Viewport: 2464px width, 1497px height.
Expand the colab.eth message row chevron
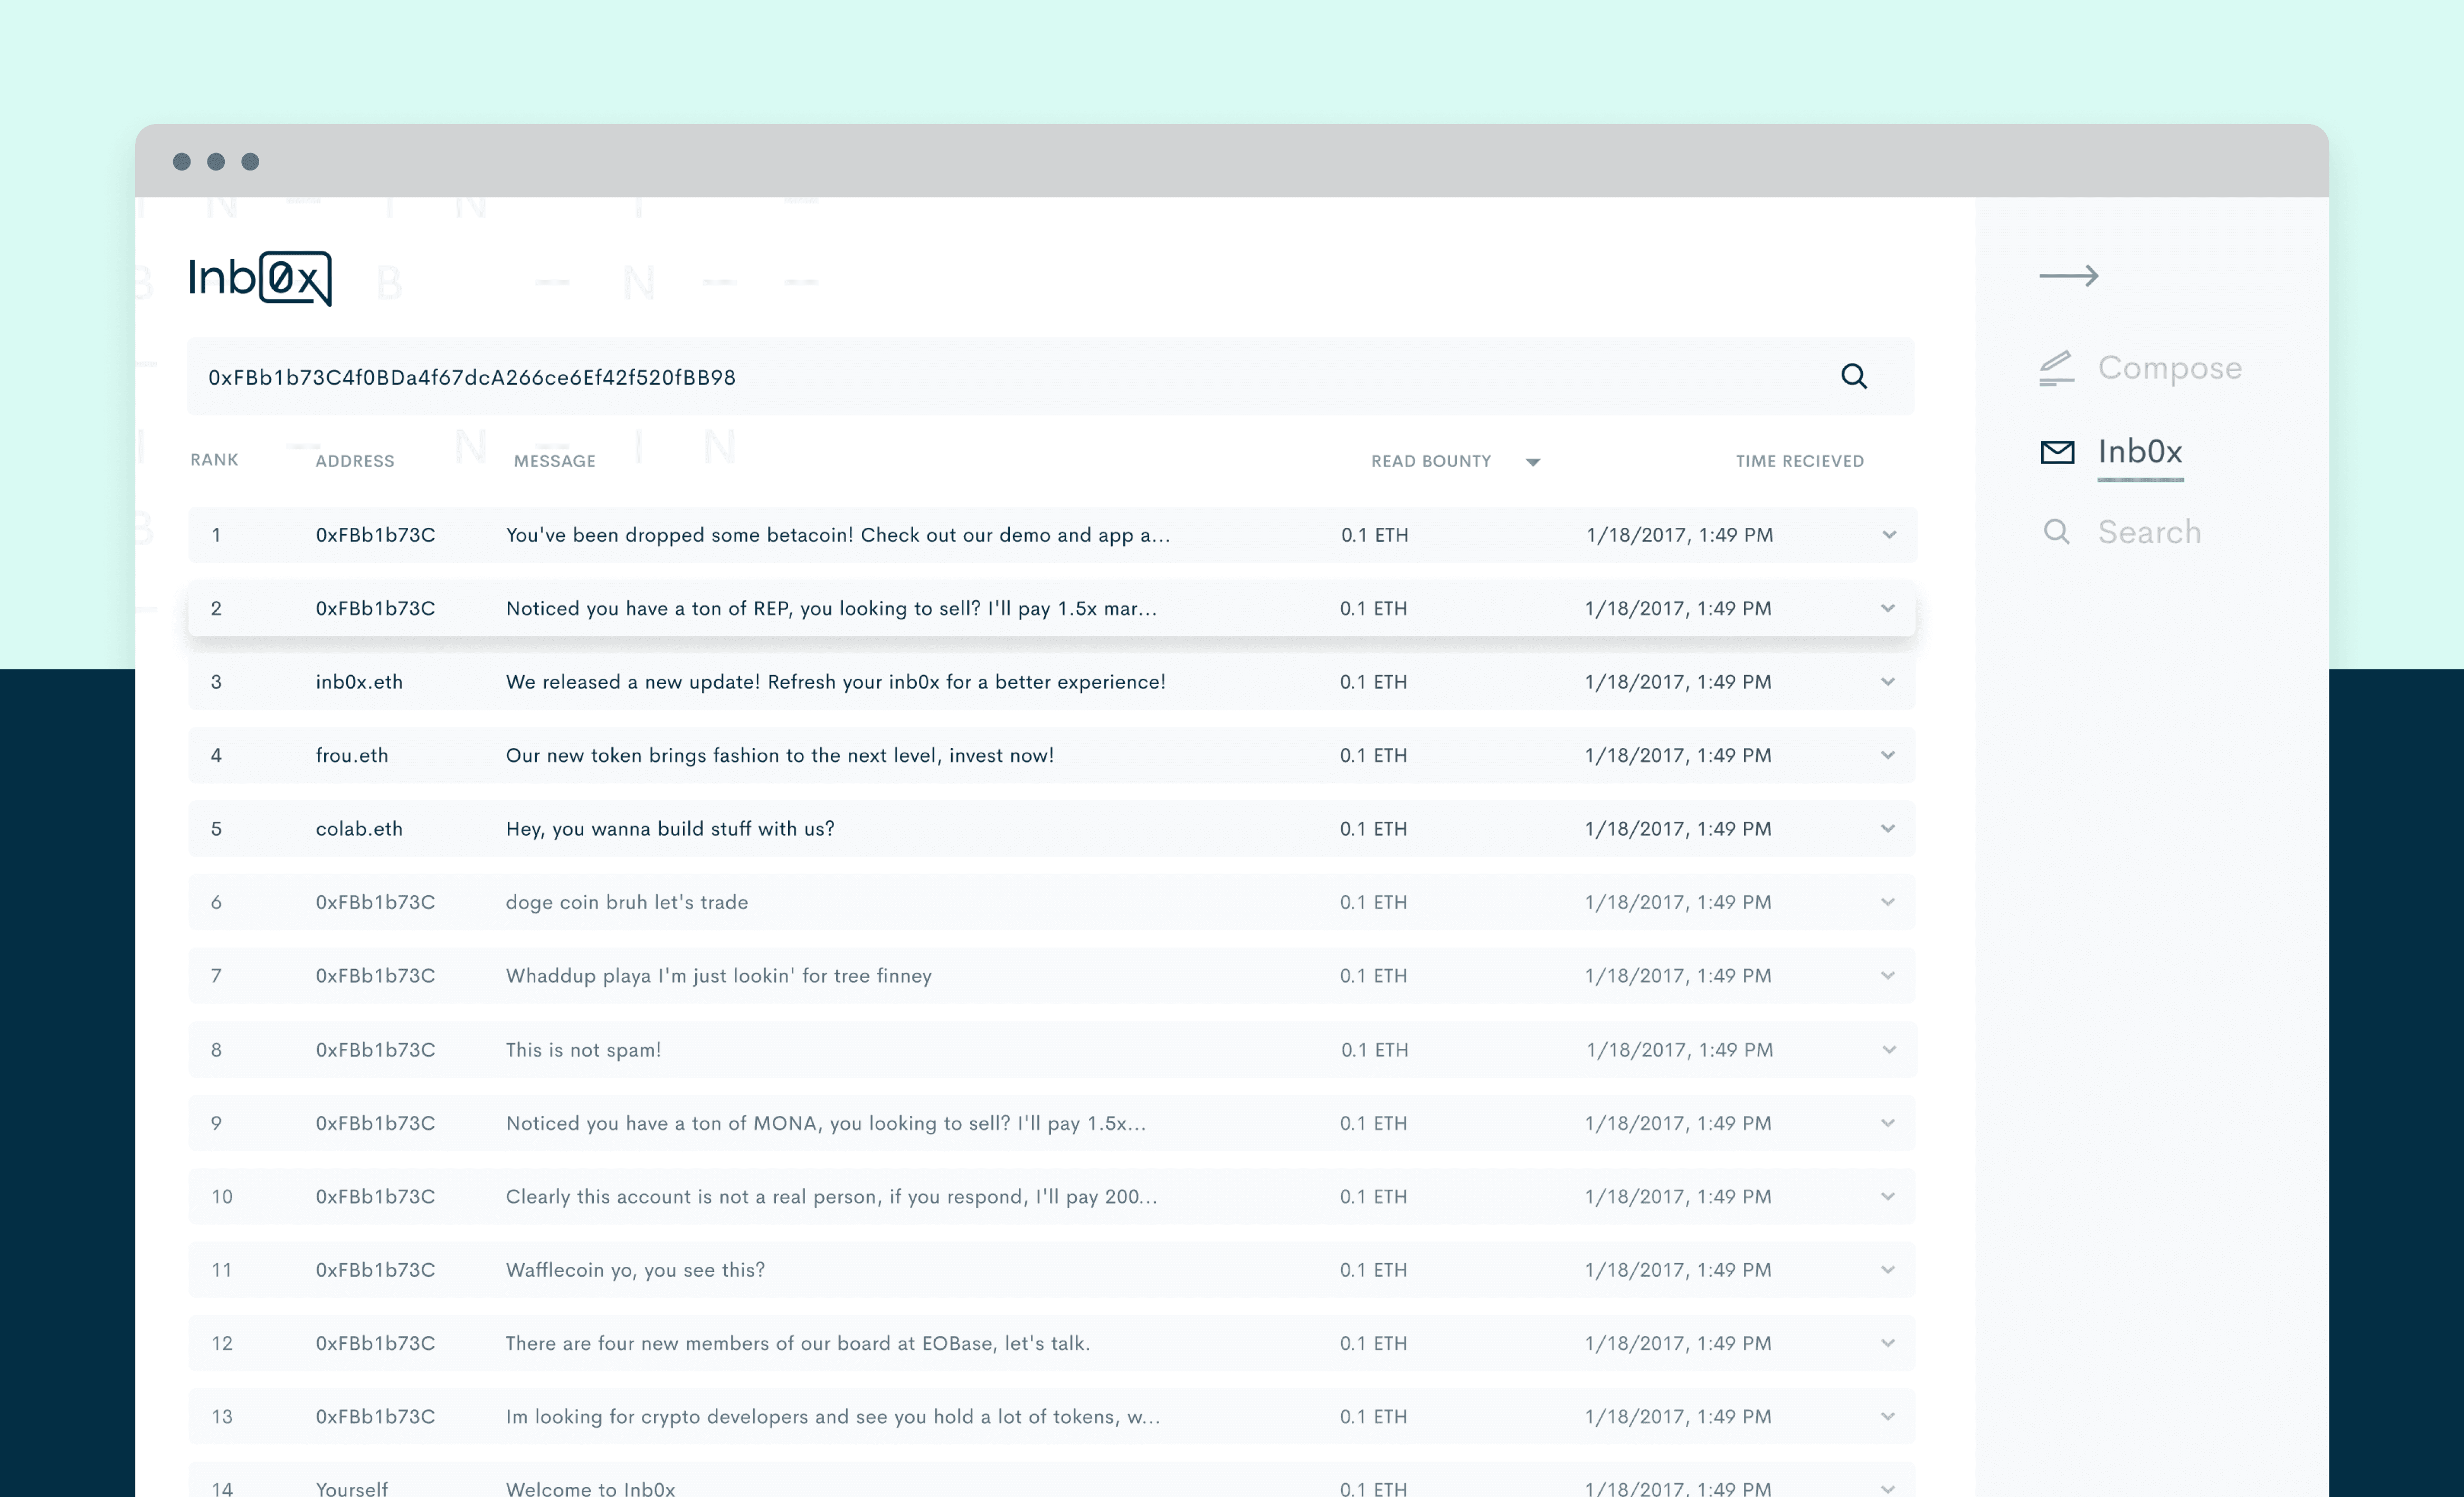point(1887,829)
